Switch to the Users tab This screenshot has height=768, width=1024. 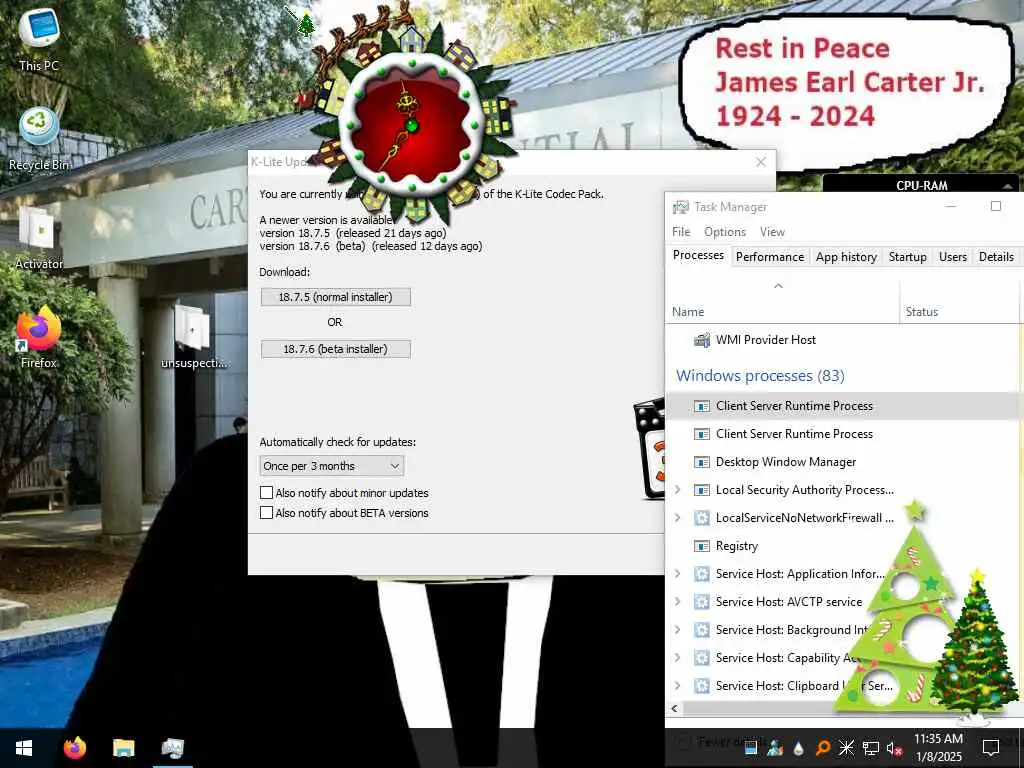click(x=953, y=257)
